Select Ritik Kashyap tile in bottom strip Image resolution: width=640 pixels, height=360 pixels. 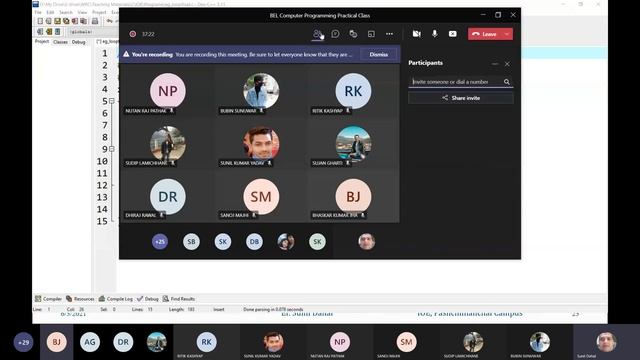pyautogui.click(x=207, y=342)
